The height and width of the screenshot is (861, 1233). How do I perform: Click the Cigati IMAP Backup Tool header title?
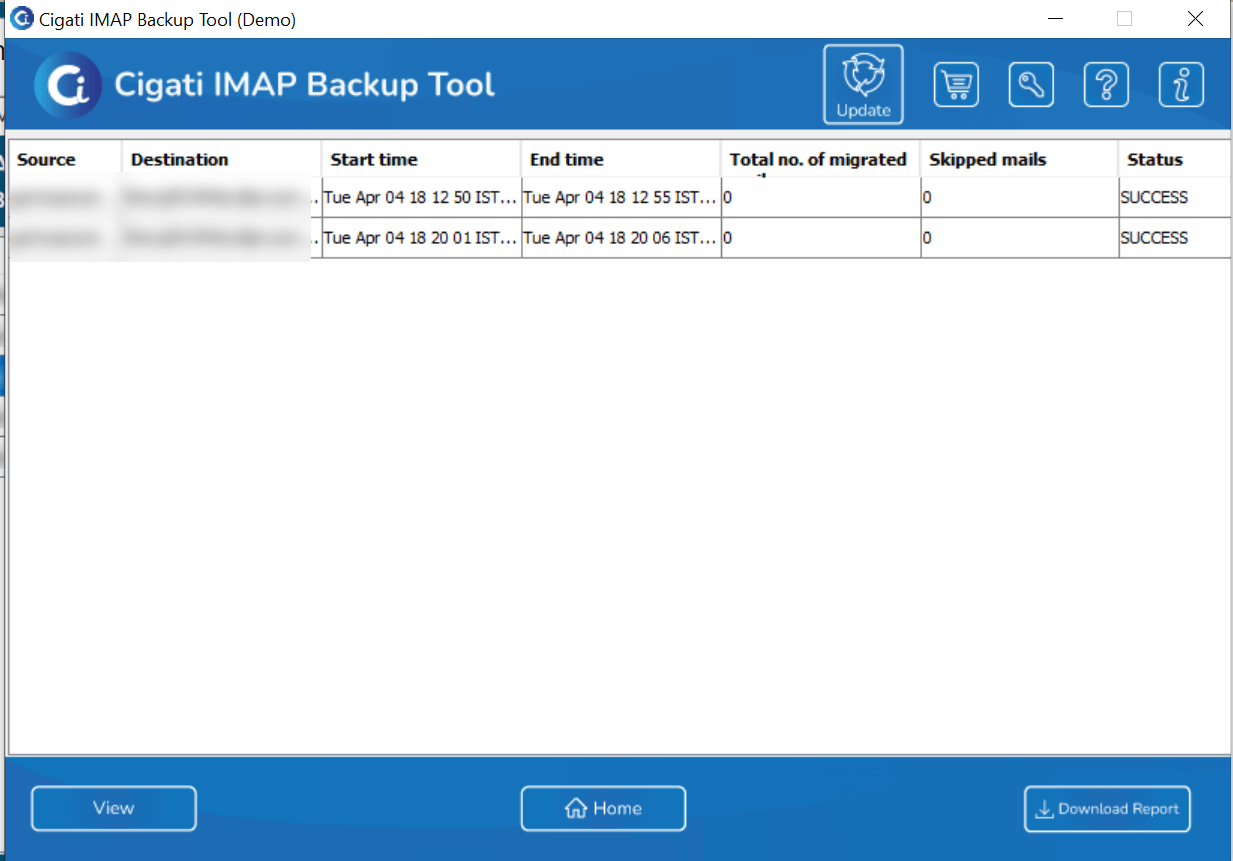point(305,85)
